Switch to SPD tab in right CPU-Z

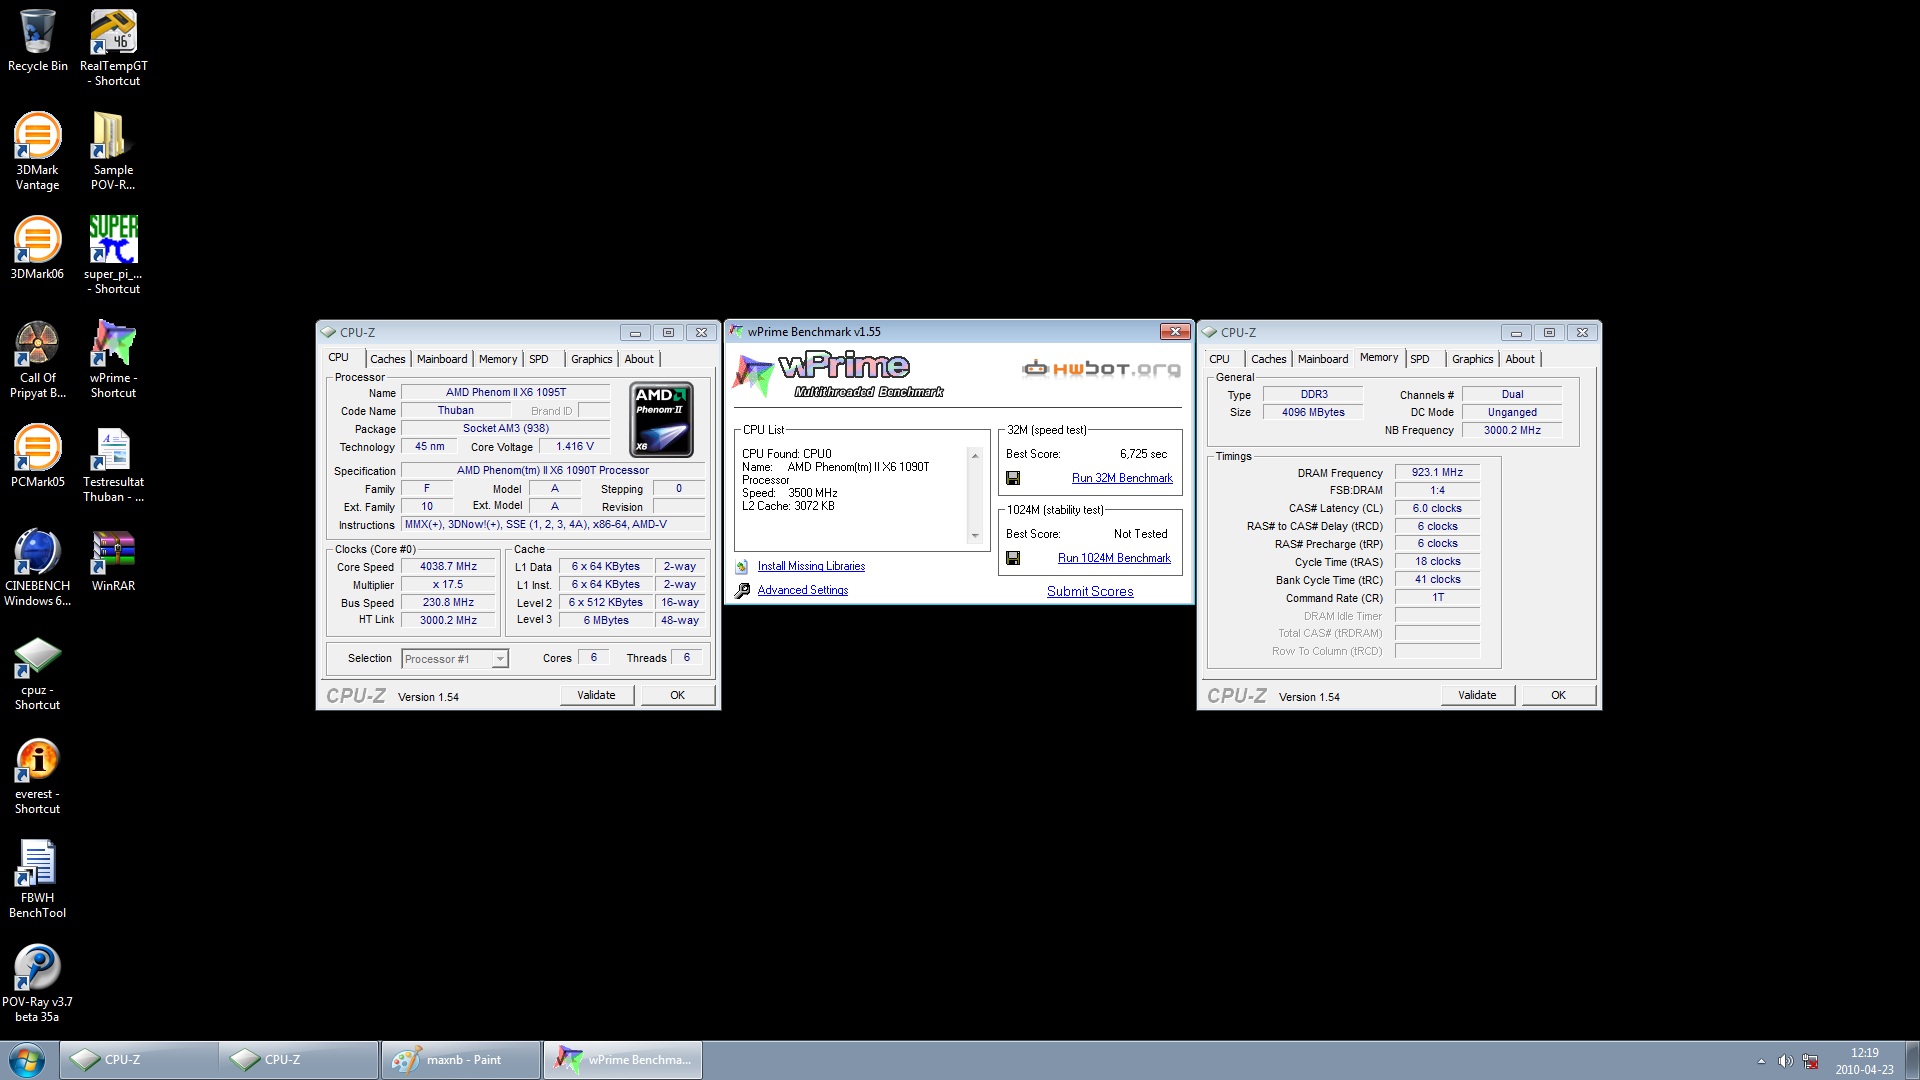[1420, 359]
